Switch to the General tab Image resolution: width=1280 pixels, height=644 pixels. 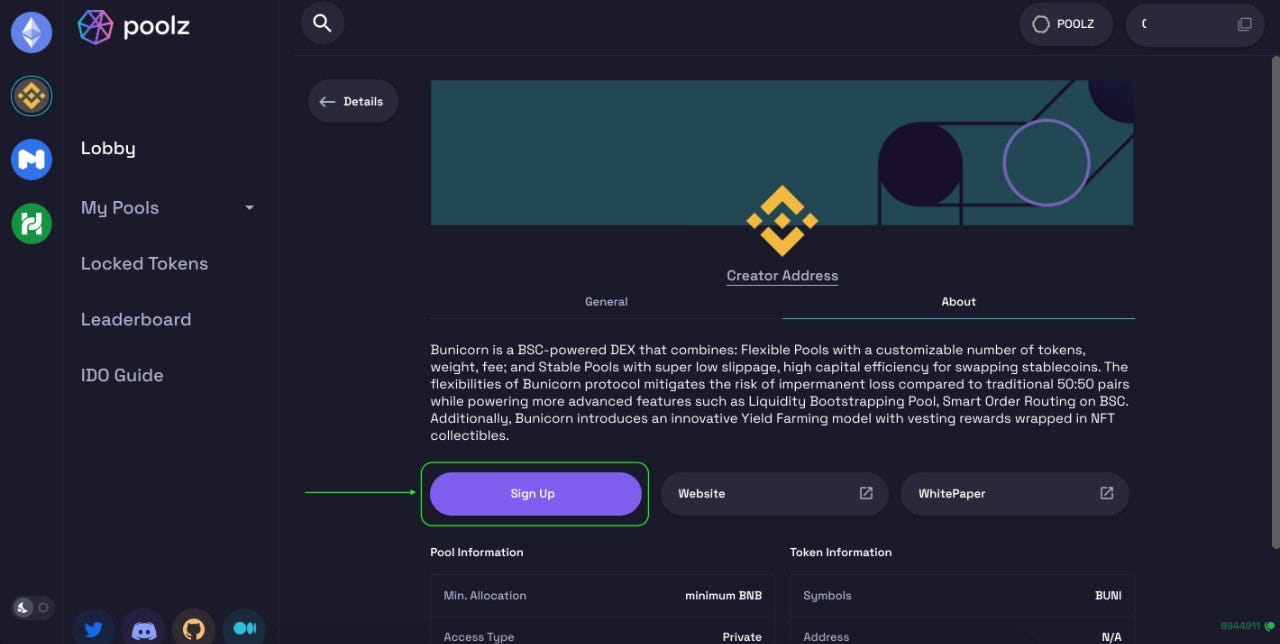(606, 302)
